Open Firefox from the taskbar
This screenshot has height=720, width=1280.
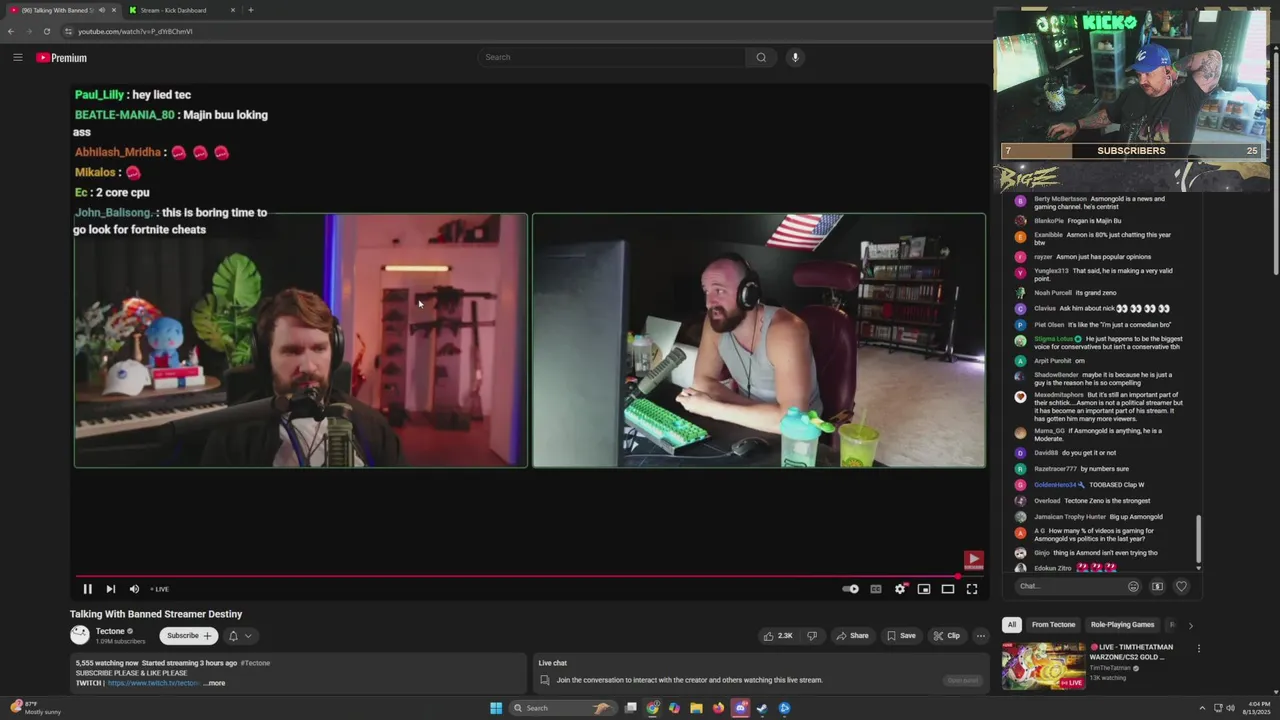[718, 708]
